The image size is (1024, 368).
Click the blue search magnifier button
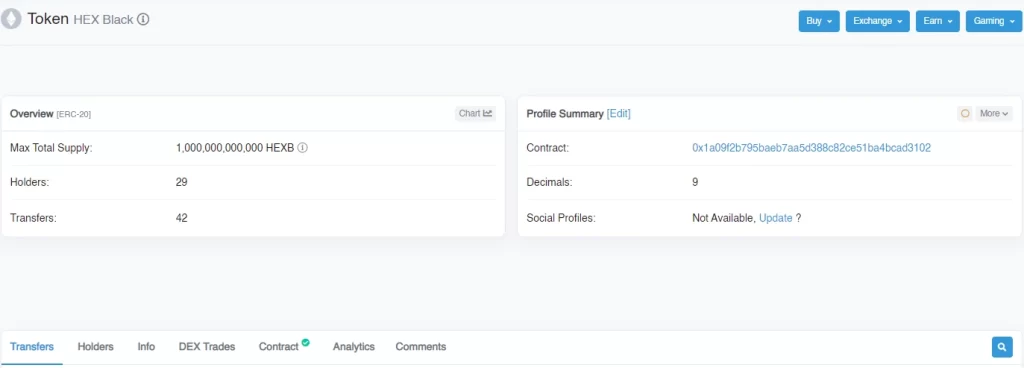tap(1002, 346)
